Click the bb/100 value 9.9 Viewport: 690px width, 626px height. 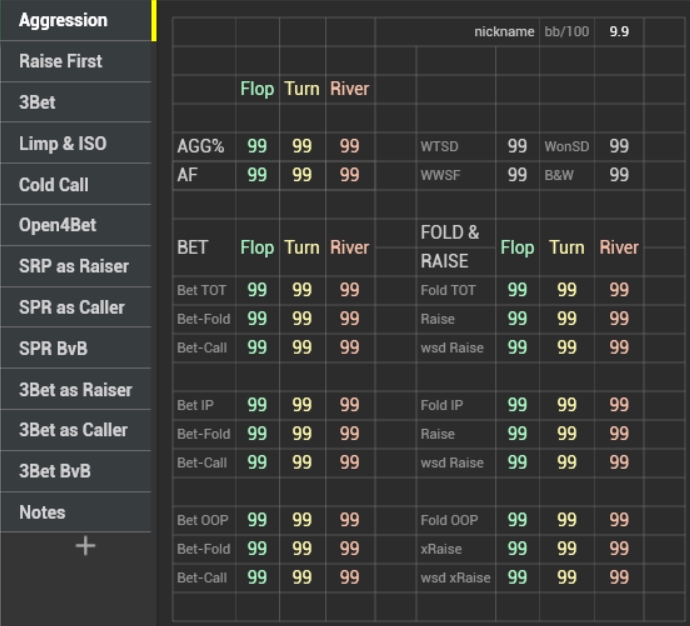coord(619,32)
